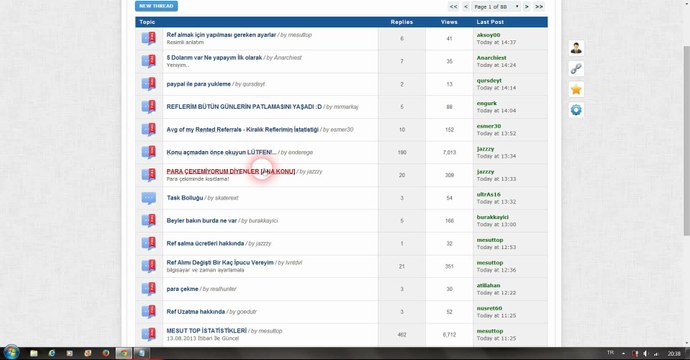This screenshot has height=360, width=690.
Task: Open thread 'Task Bolluğu'
Action: [x=185, y=198]
